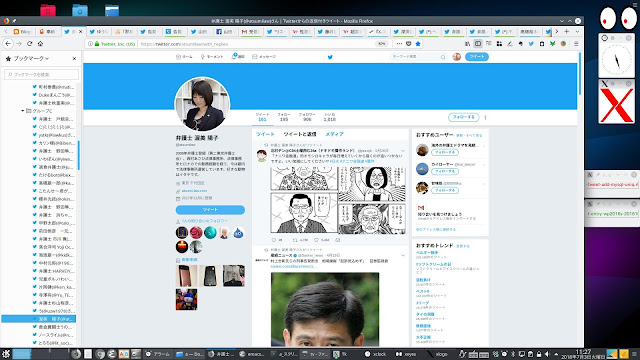Screen dimensions: 640x360
Task: Open Twitter messages envelope
Action: (264, 57)
